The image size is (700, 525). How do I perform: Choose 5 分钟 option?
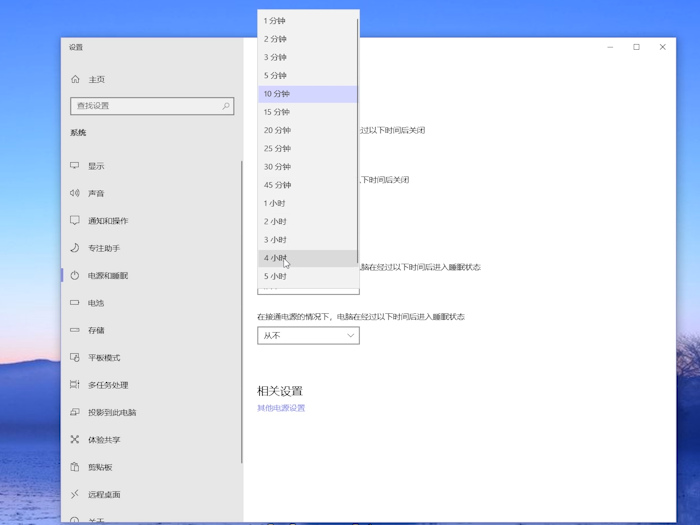click(x=308, y=76)
